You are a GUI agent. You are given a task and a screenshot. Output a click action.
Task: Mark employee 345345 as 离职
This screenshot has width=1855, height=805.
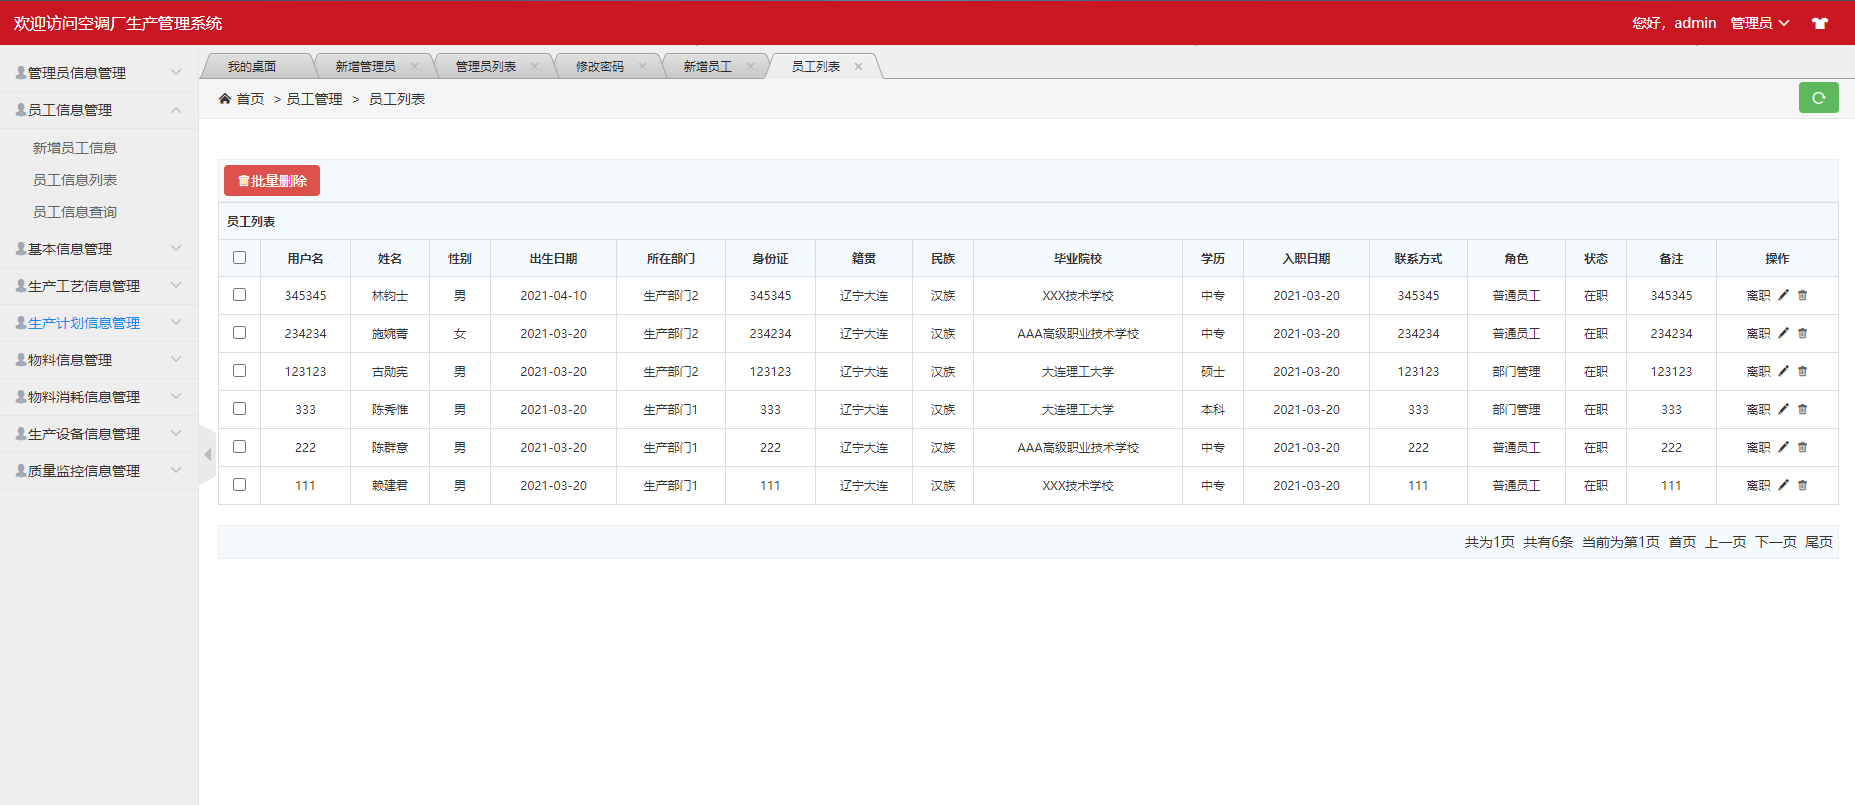coord(1758,295)
